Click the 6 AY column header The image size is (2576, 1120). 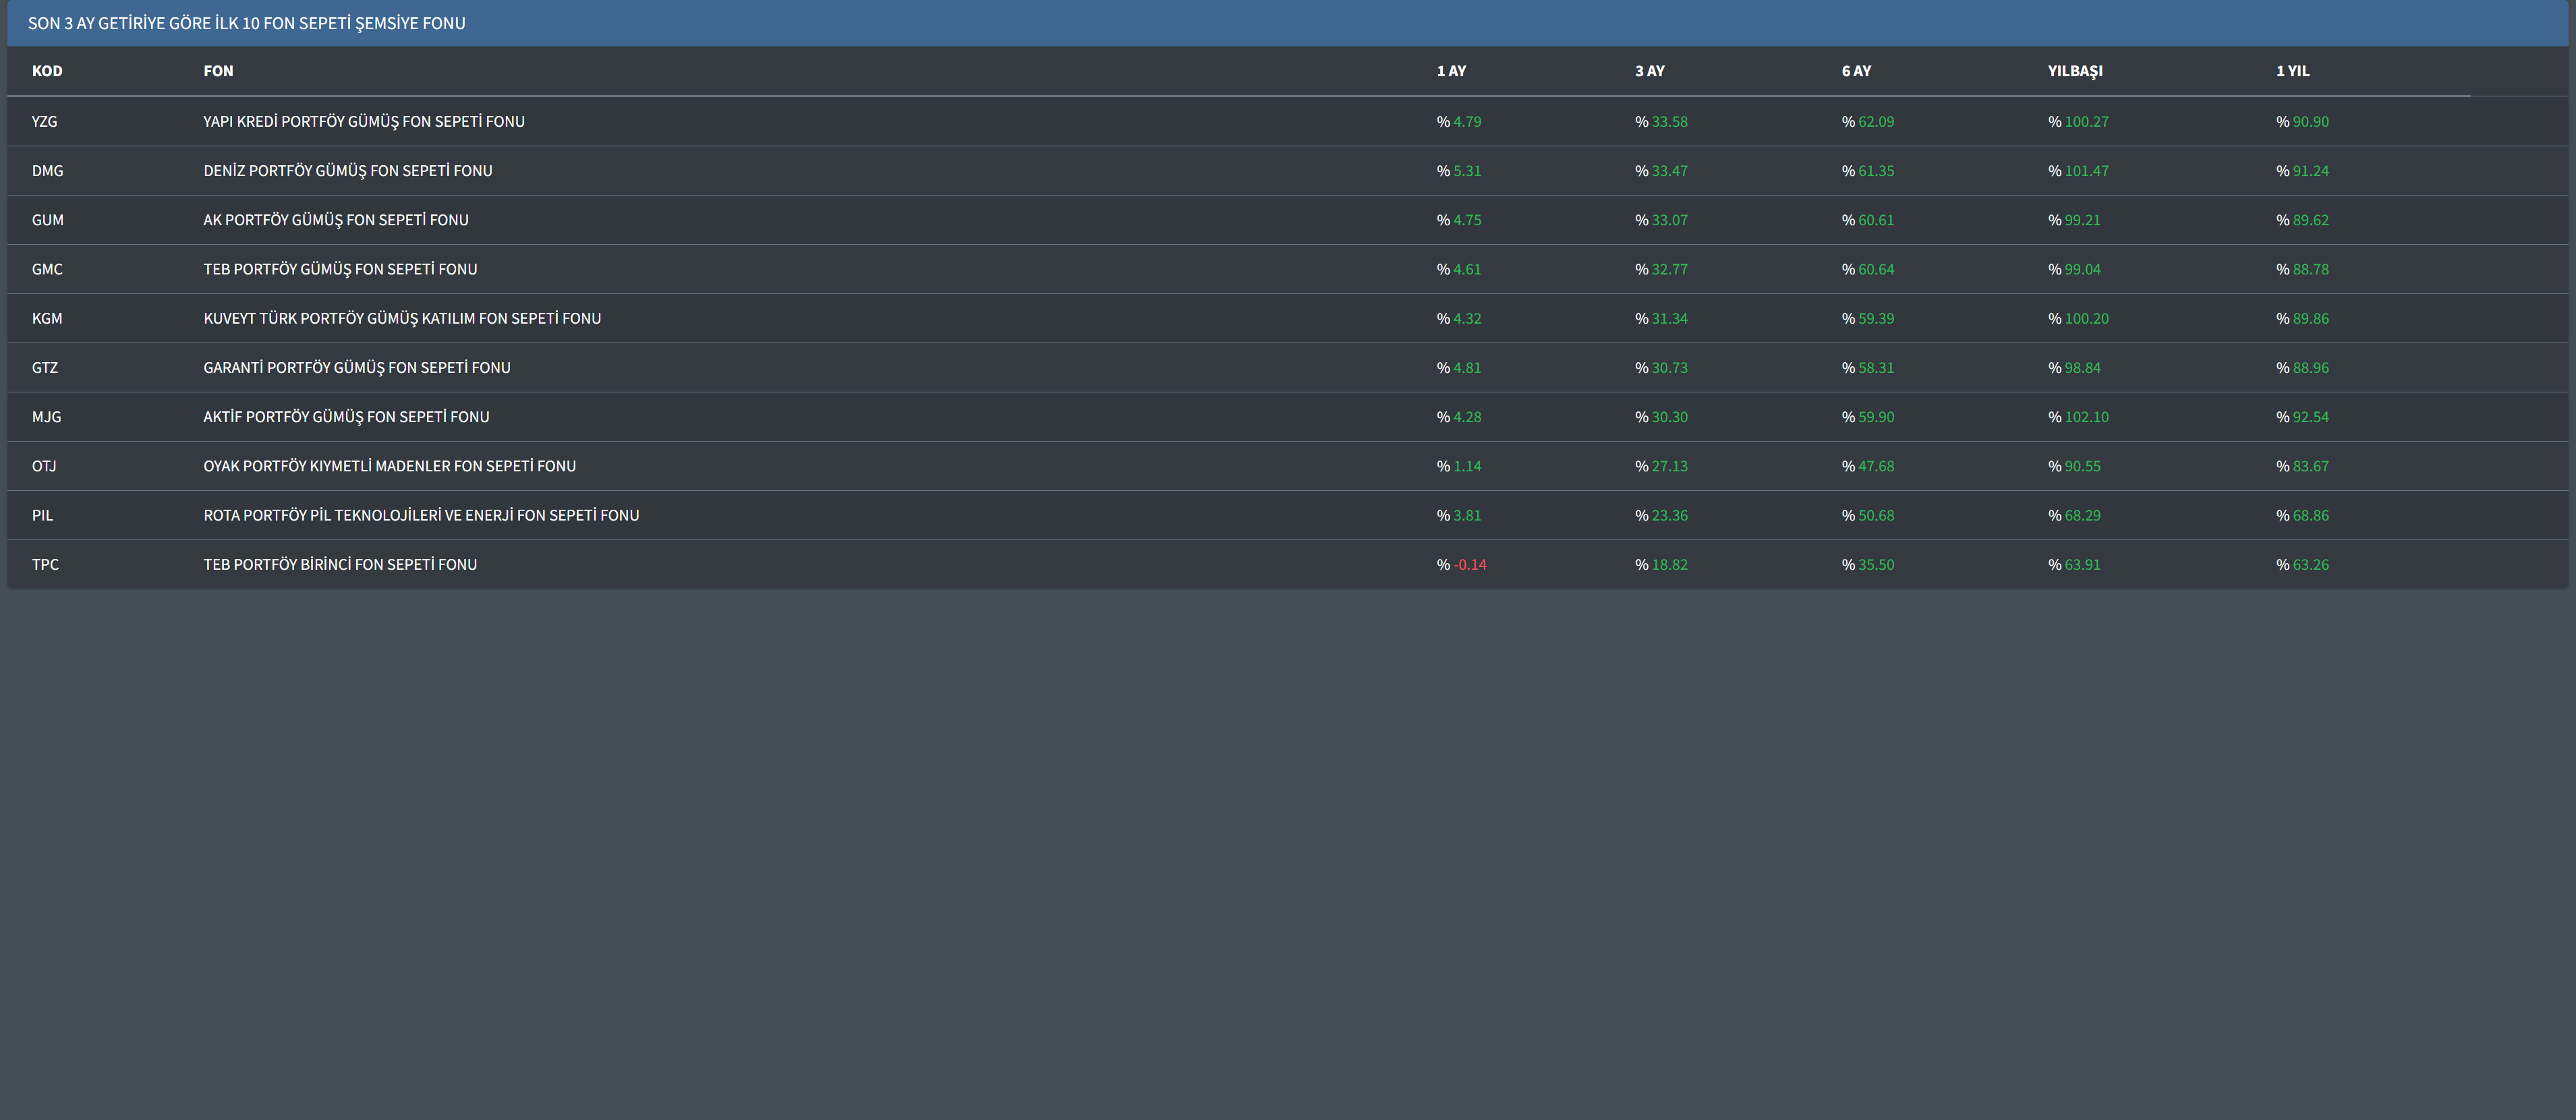point(1856,71)
